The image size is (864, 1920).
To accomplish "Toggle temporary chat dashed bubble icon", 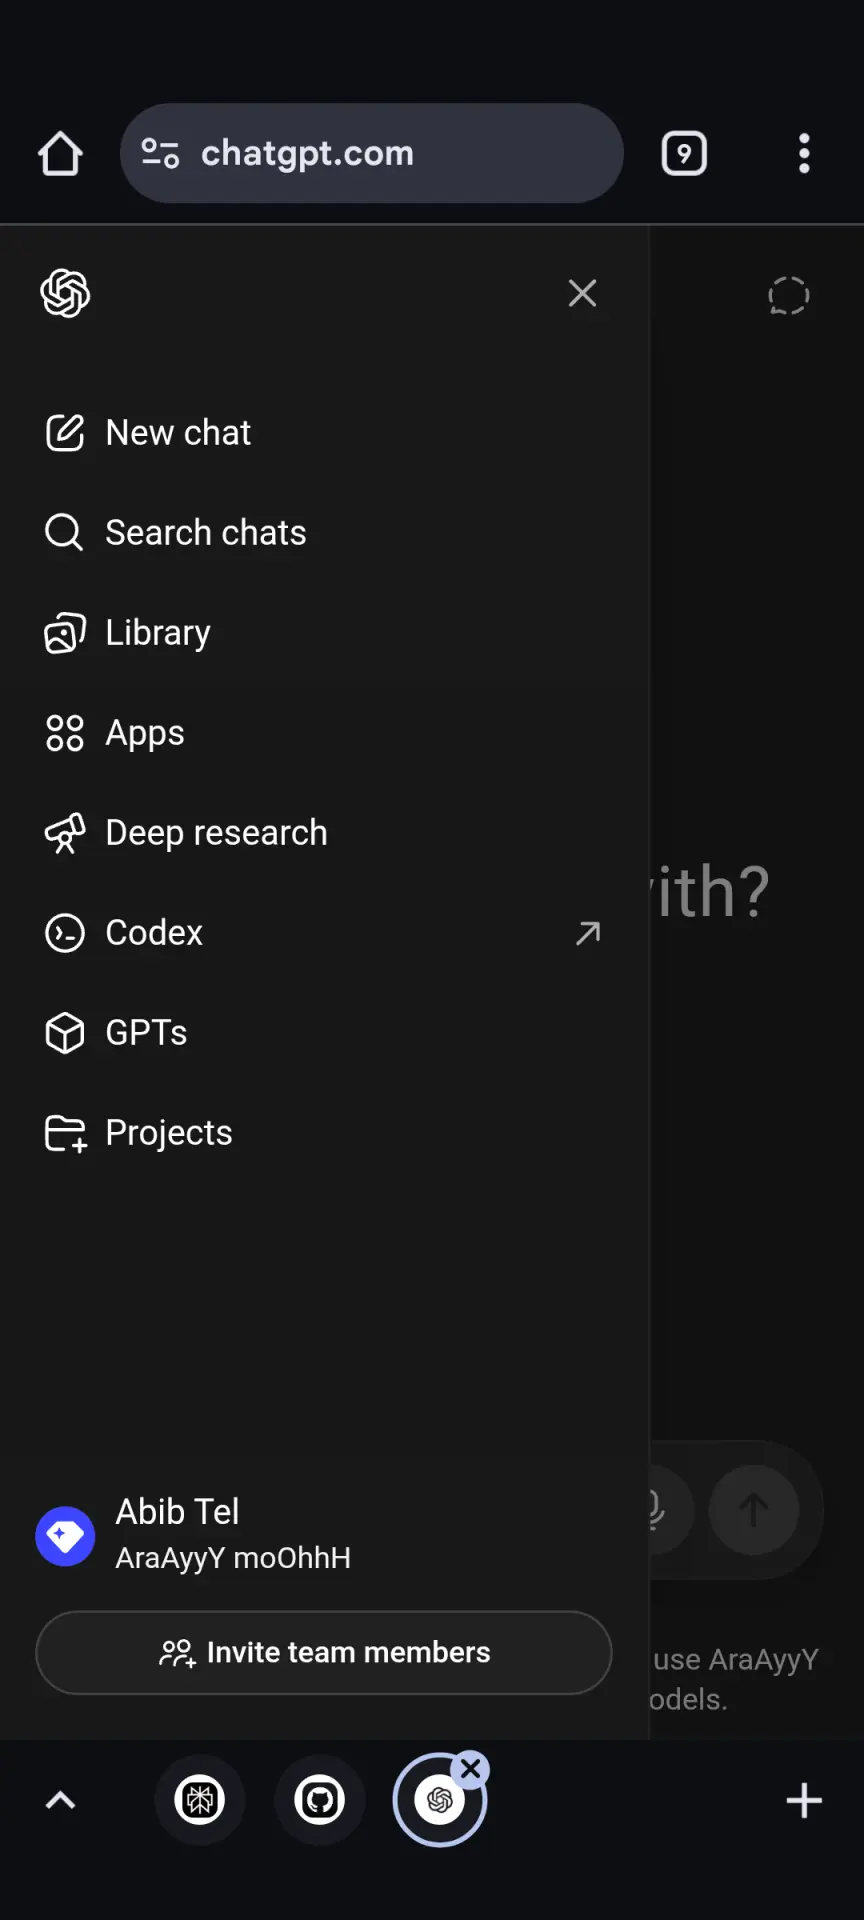I will (x=788, y=296).
